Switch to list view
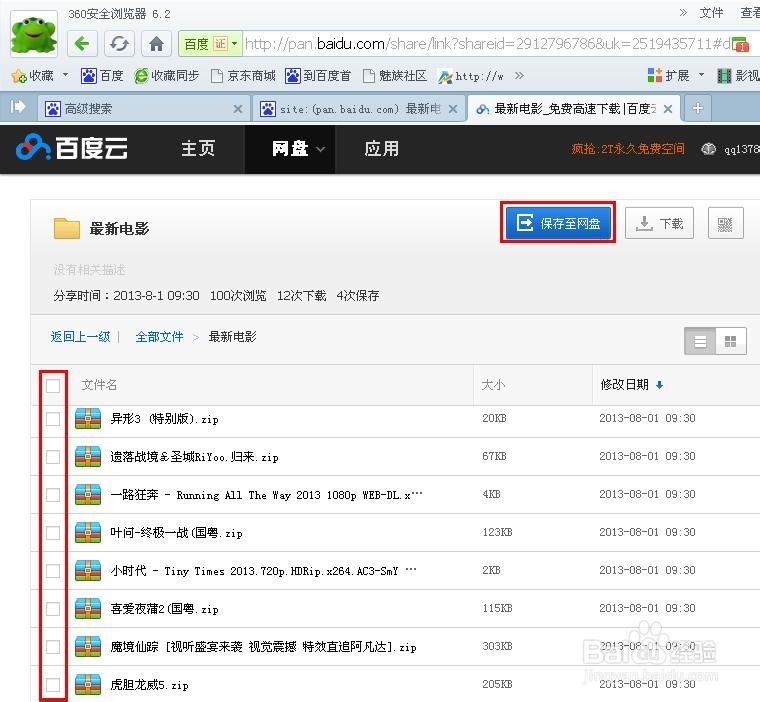This screenshot has width=760, height=702. click(700, 342)
